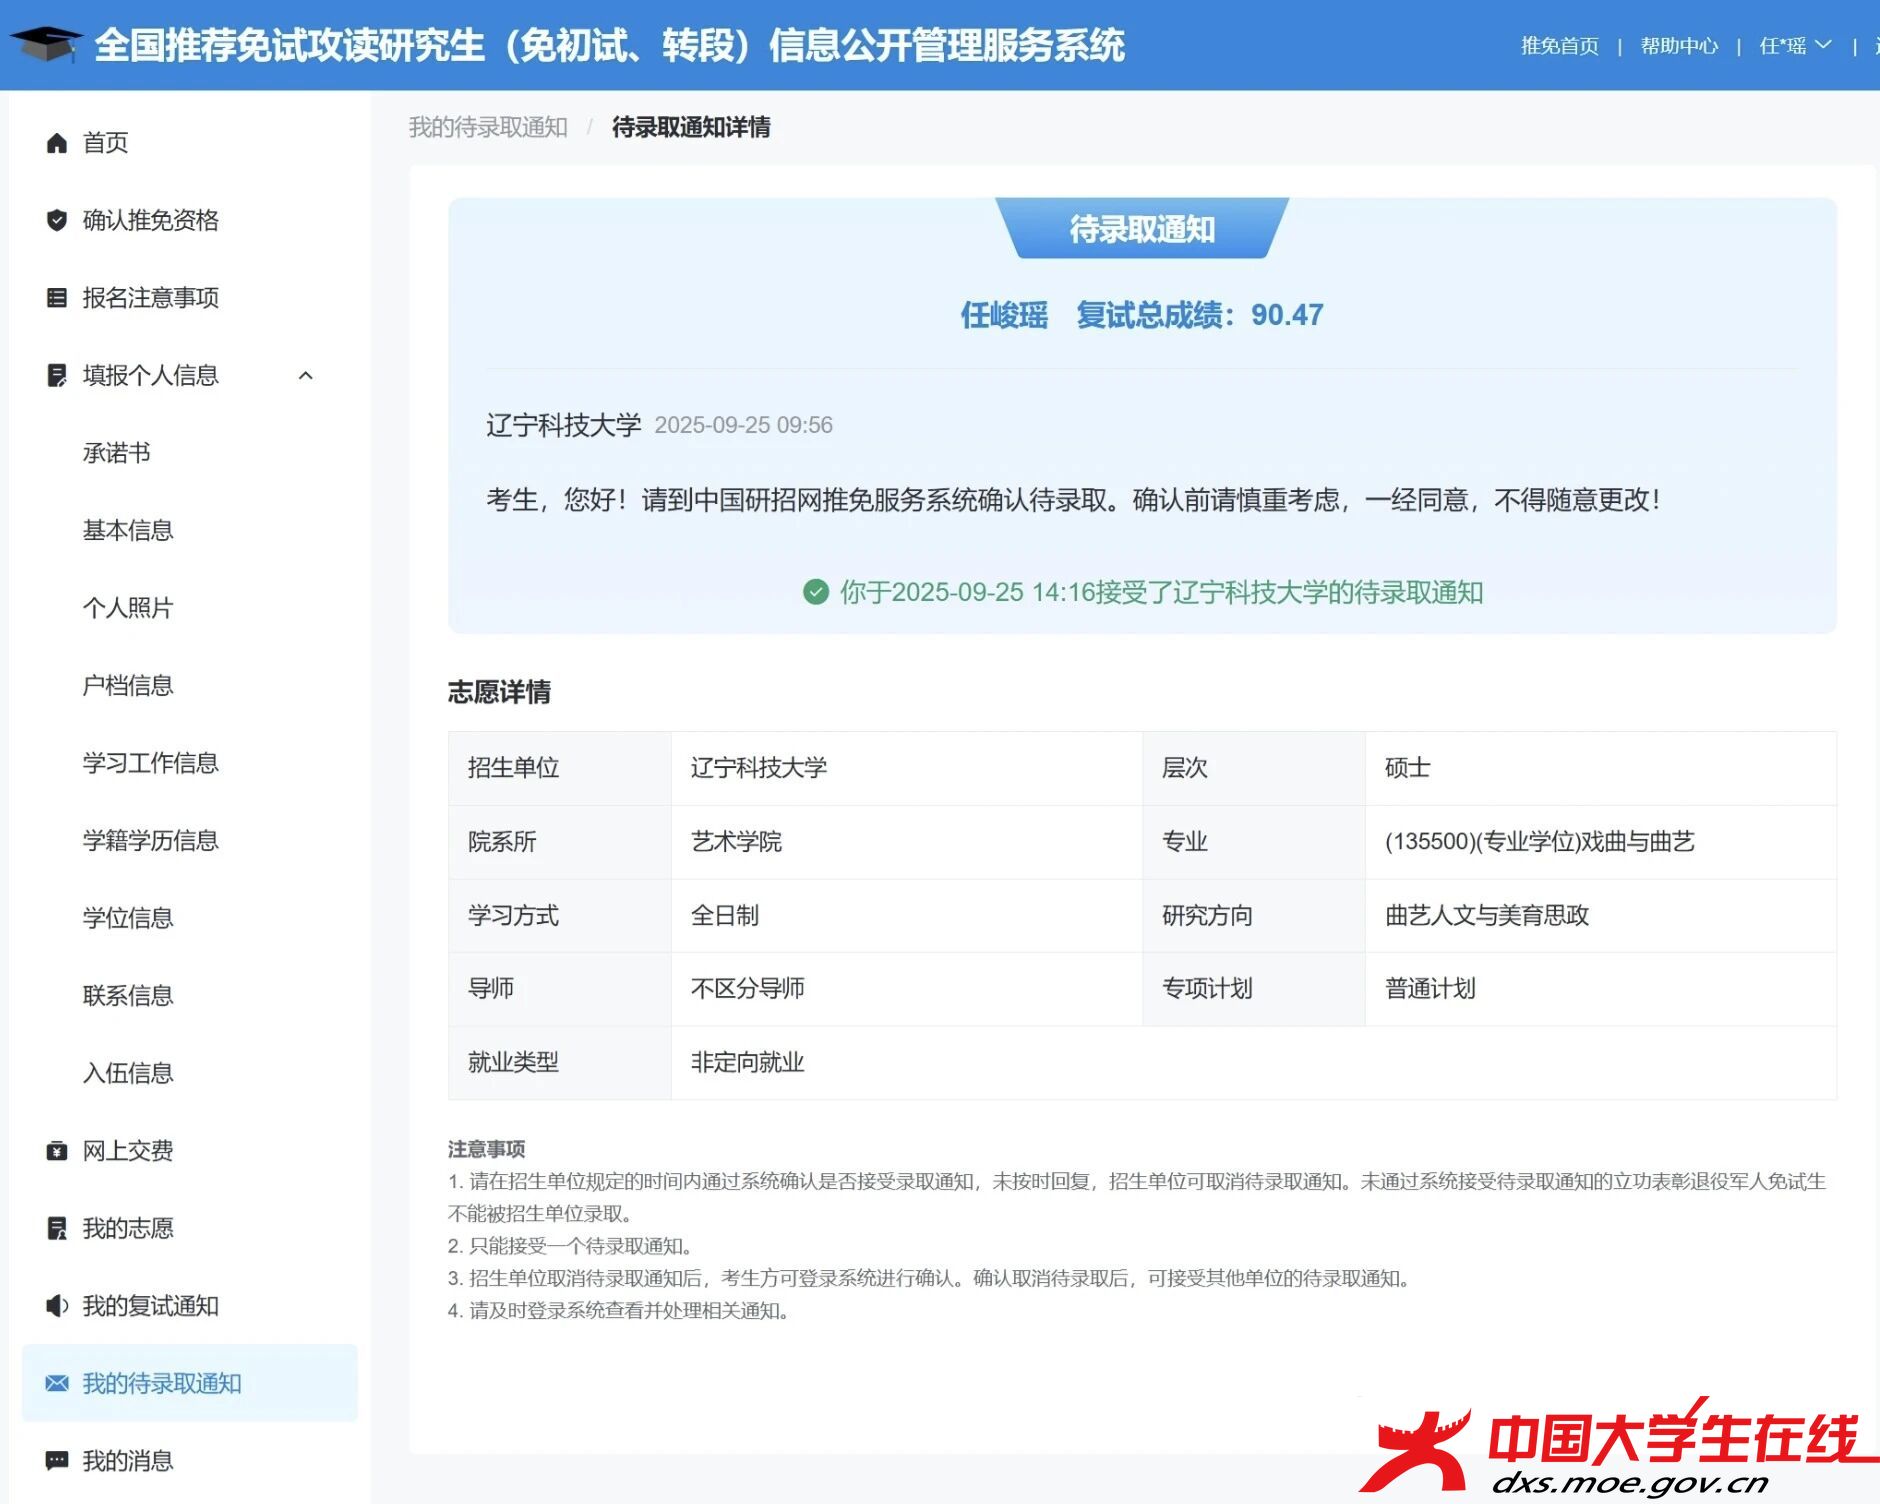Select 承诺书 in the sidebar
Screen dimensions: 1880x1504
click(117, 453)
